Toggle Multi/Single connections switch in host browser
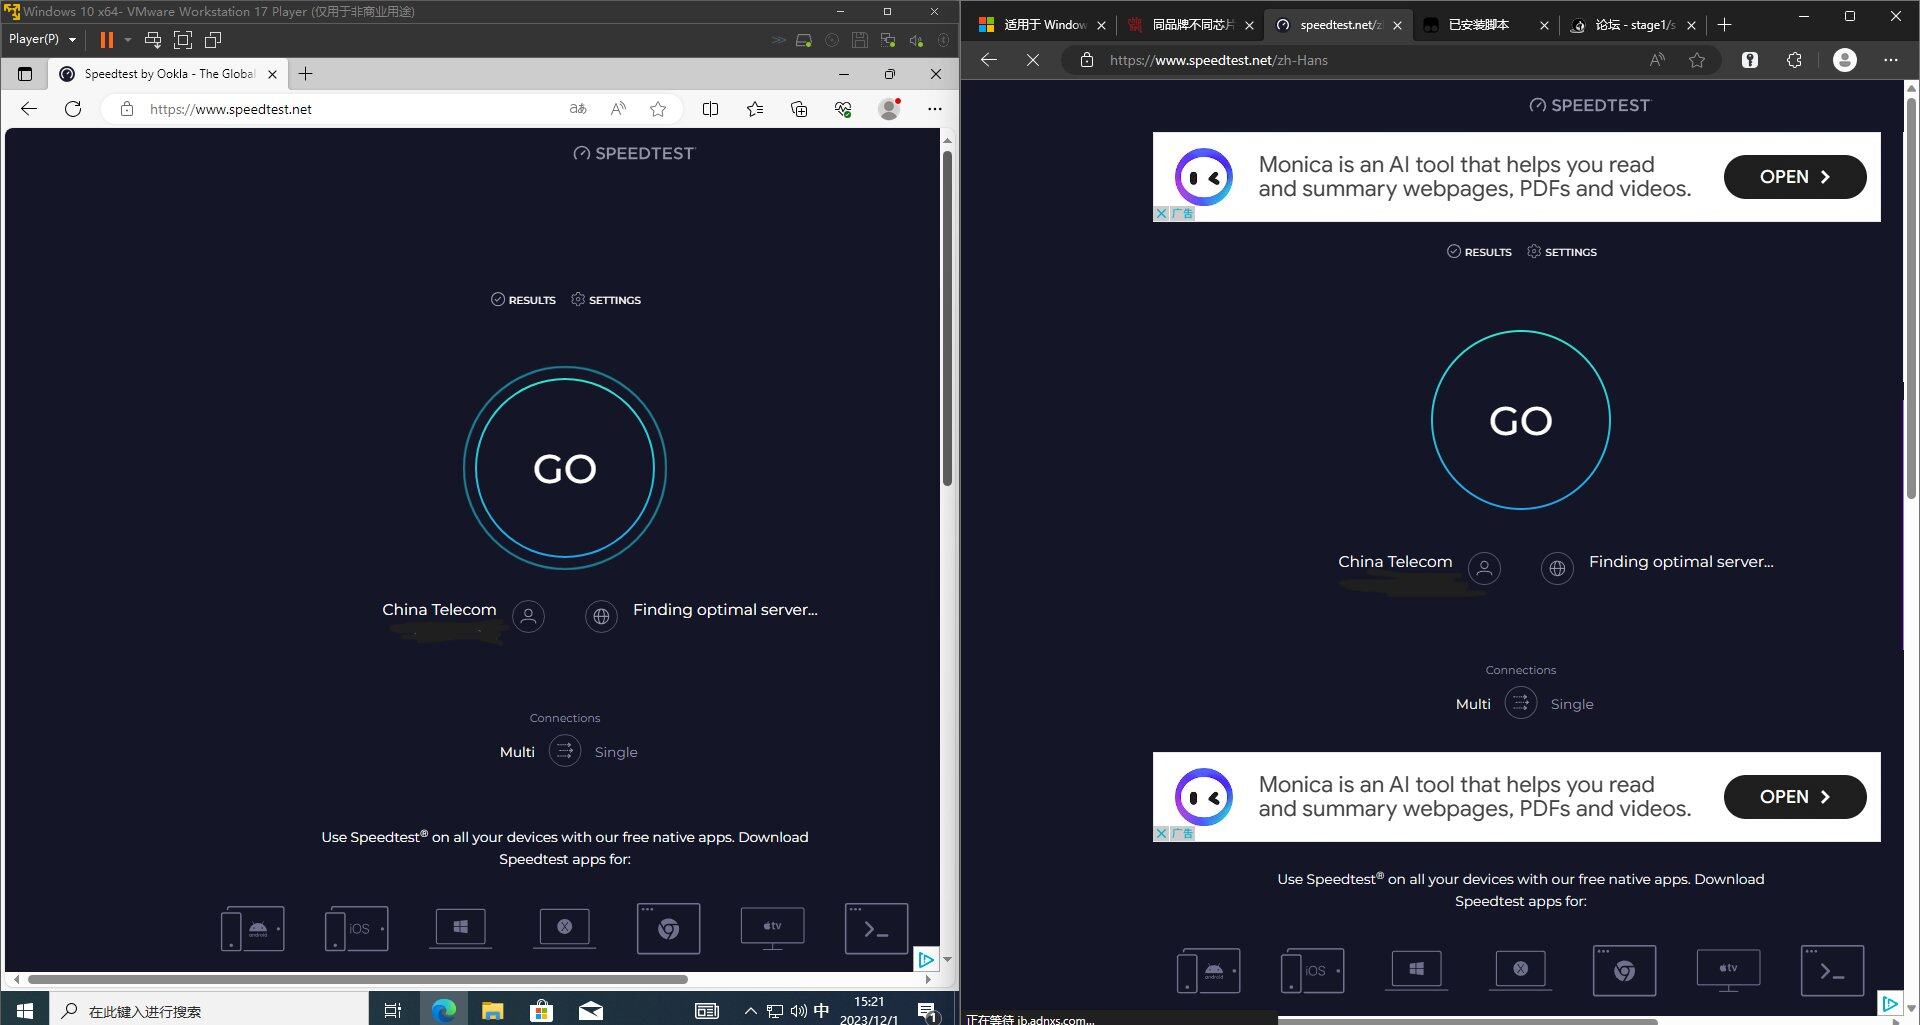 [x=1521, y=703]
